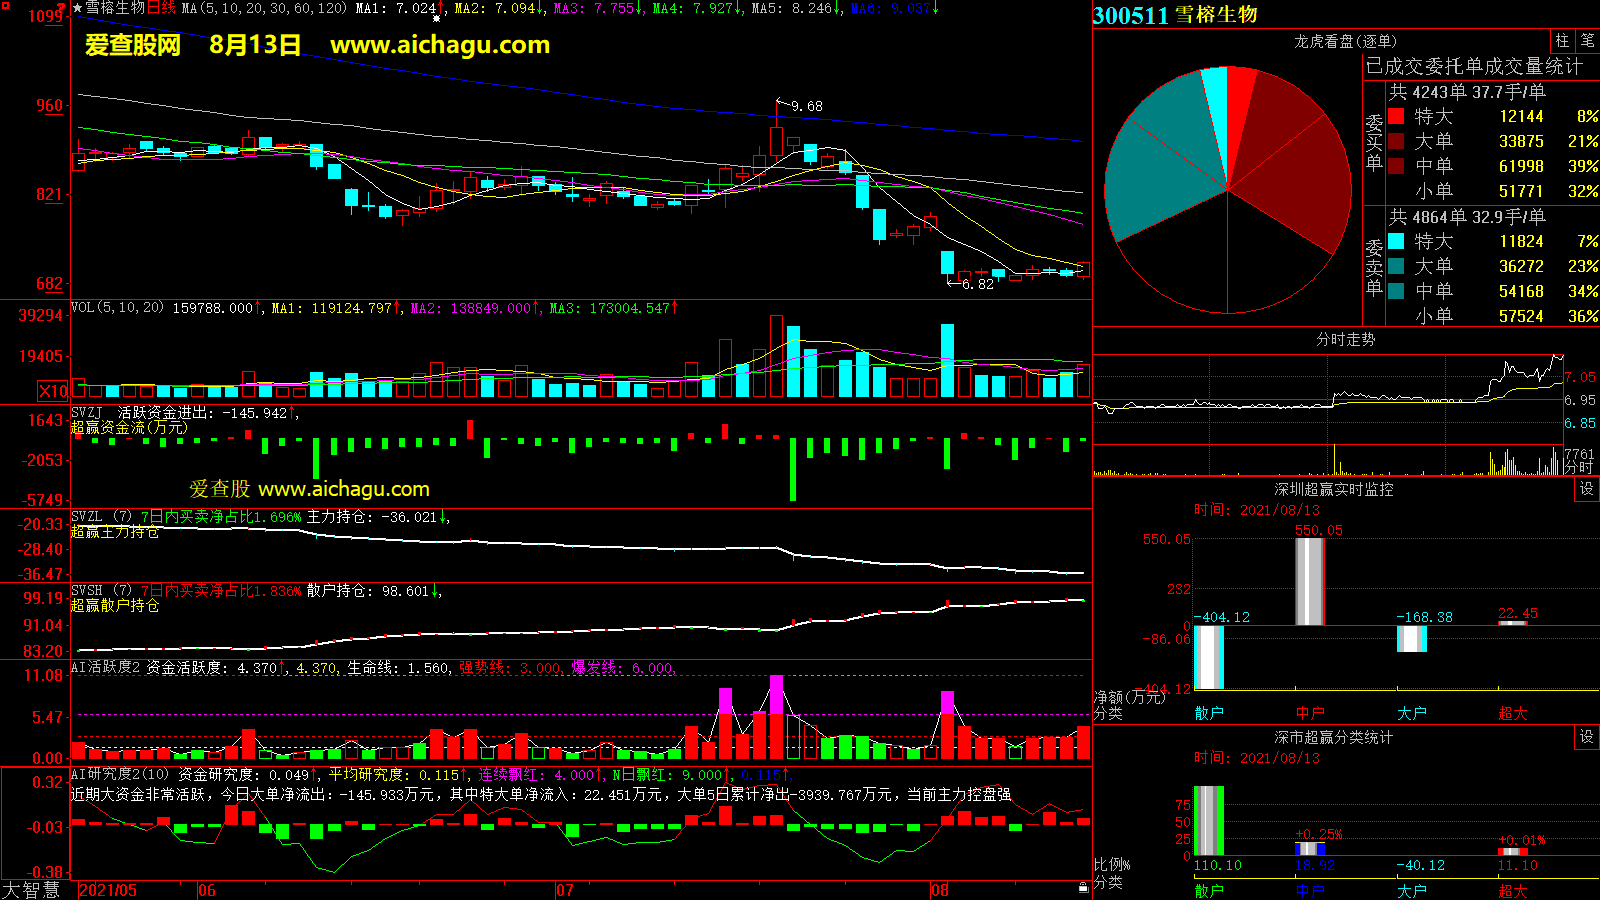Click the sun marker beside MA1 value
The image size is (1600, 900).
(x=436, y=18)
